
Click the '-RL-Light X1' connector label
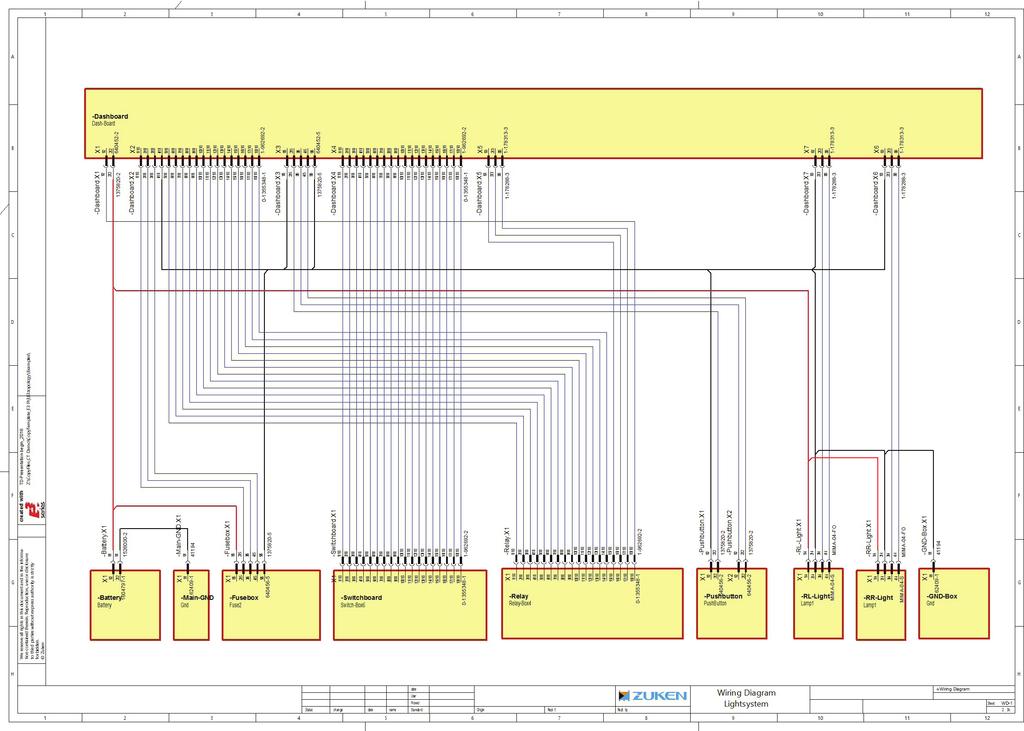click(799, 537)
